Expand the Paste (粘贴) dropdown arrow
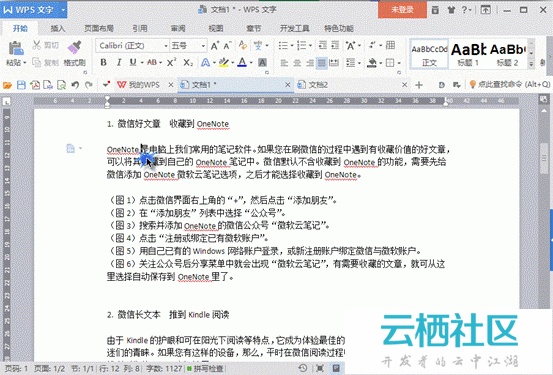 [x=25, y=63]
